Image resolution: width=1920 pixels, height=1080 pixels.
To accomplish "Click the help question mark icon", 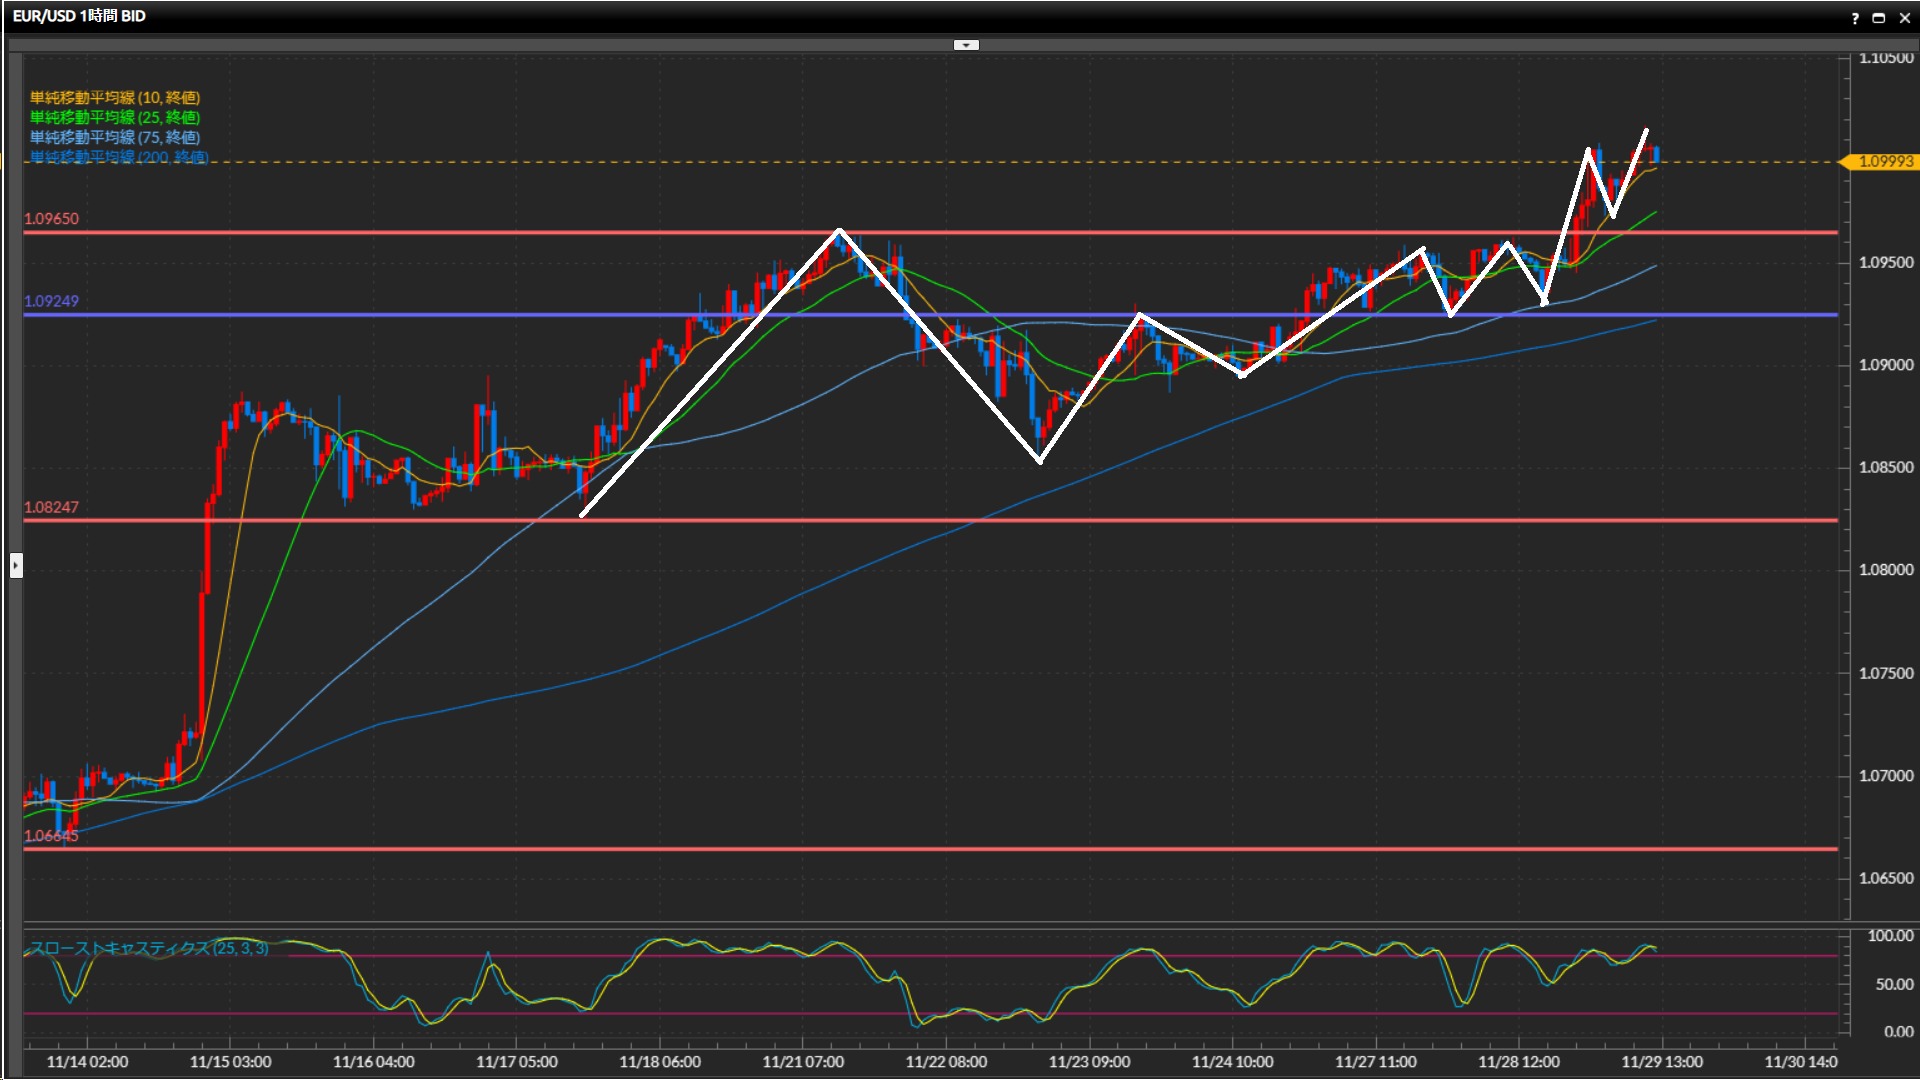I will (1855, 18).
